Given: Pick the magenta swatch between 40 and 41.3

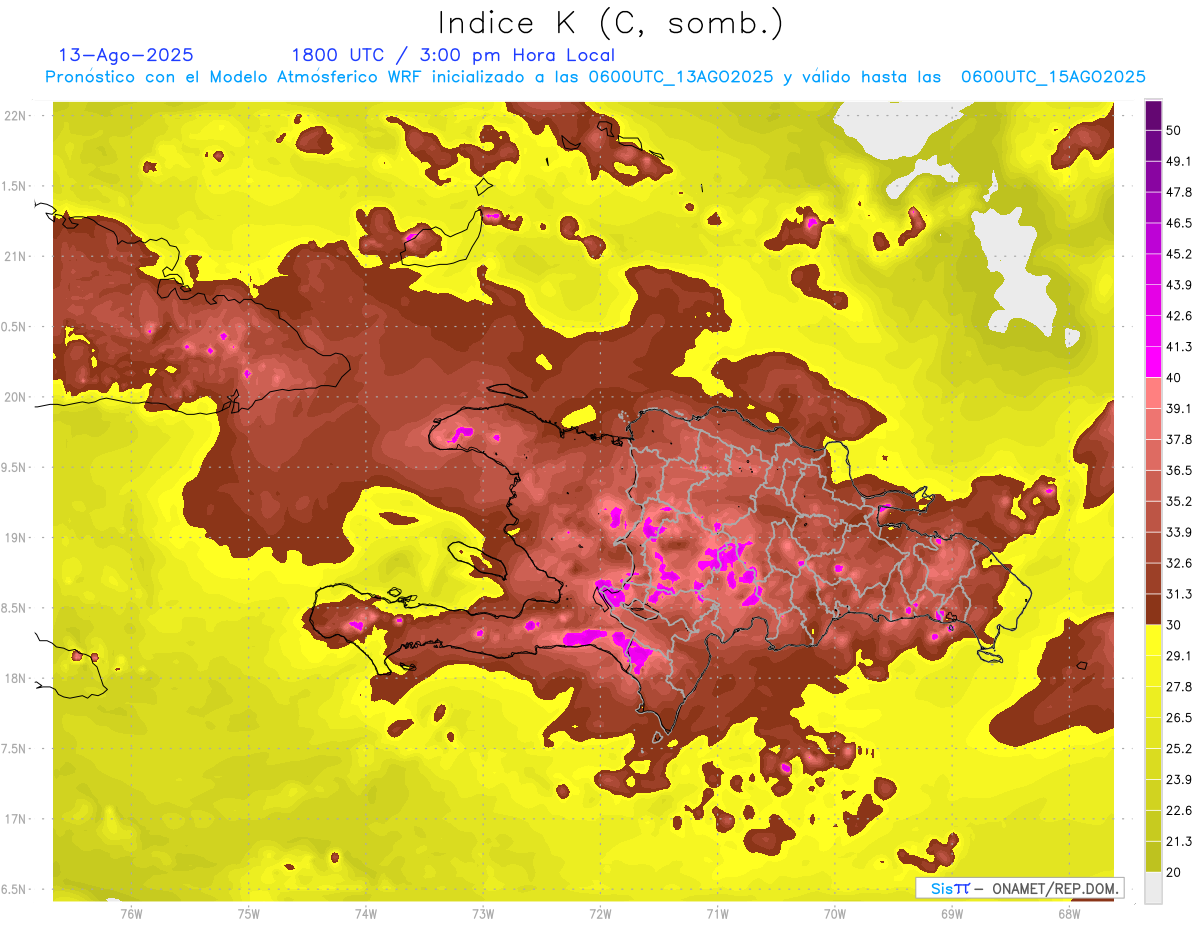Looking at the screenshot, I should click(x=1153, y=362).
